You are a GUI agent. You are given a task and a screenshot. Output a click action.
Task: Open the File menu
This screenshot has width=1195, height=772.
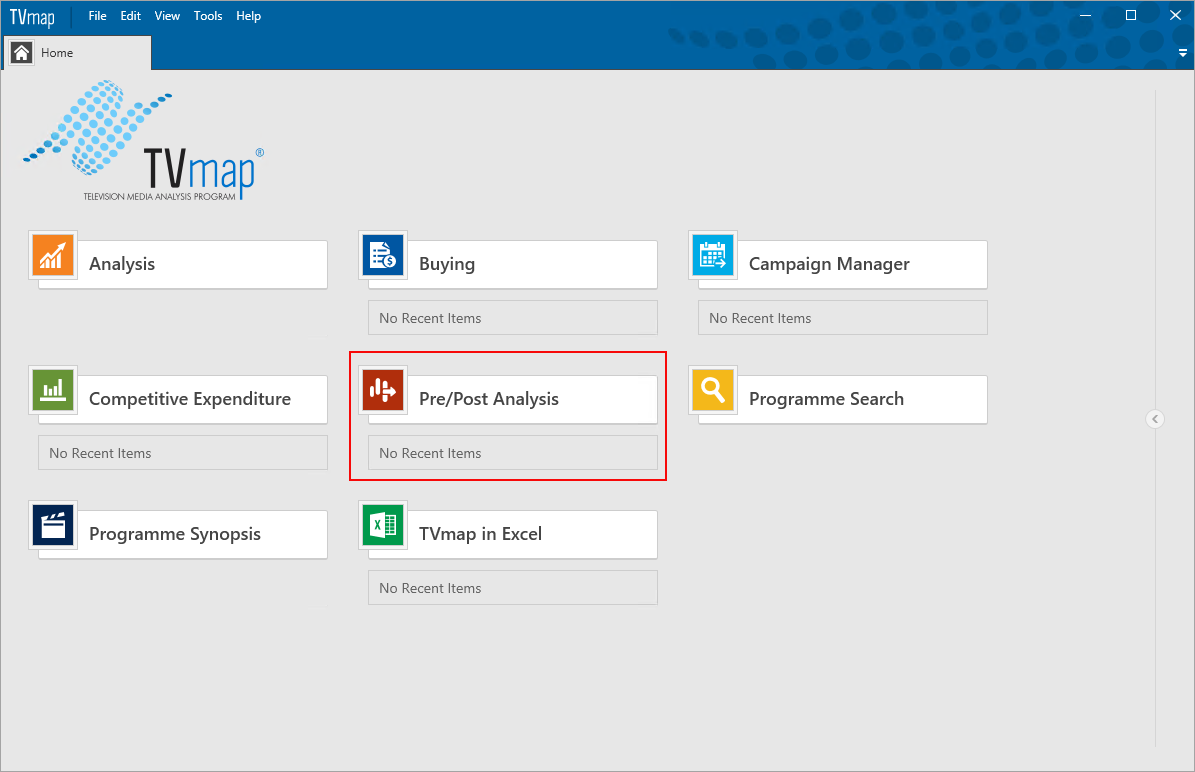(98, 16)
